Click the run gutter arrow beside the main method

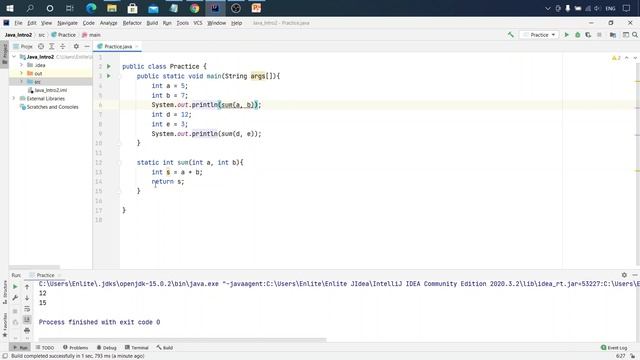(109, 76)
